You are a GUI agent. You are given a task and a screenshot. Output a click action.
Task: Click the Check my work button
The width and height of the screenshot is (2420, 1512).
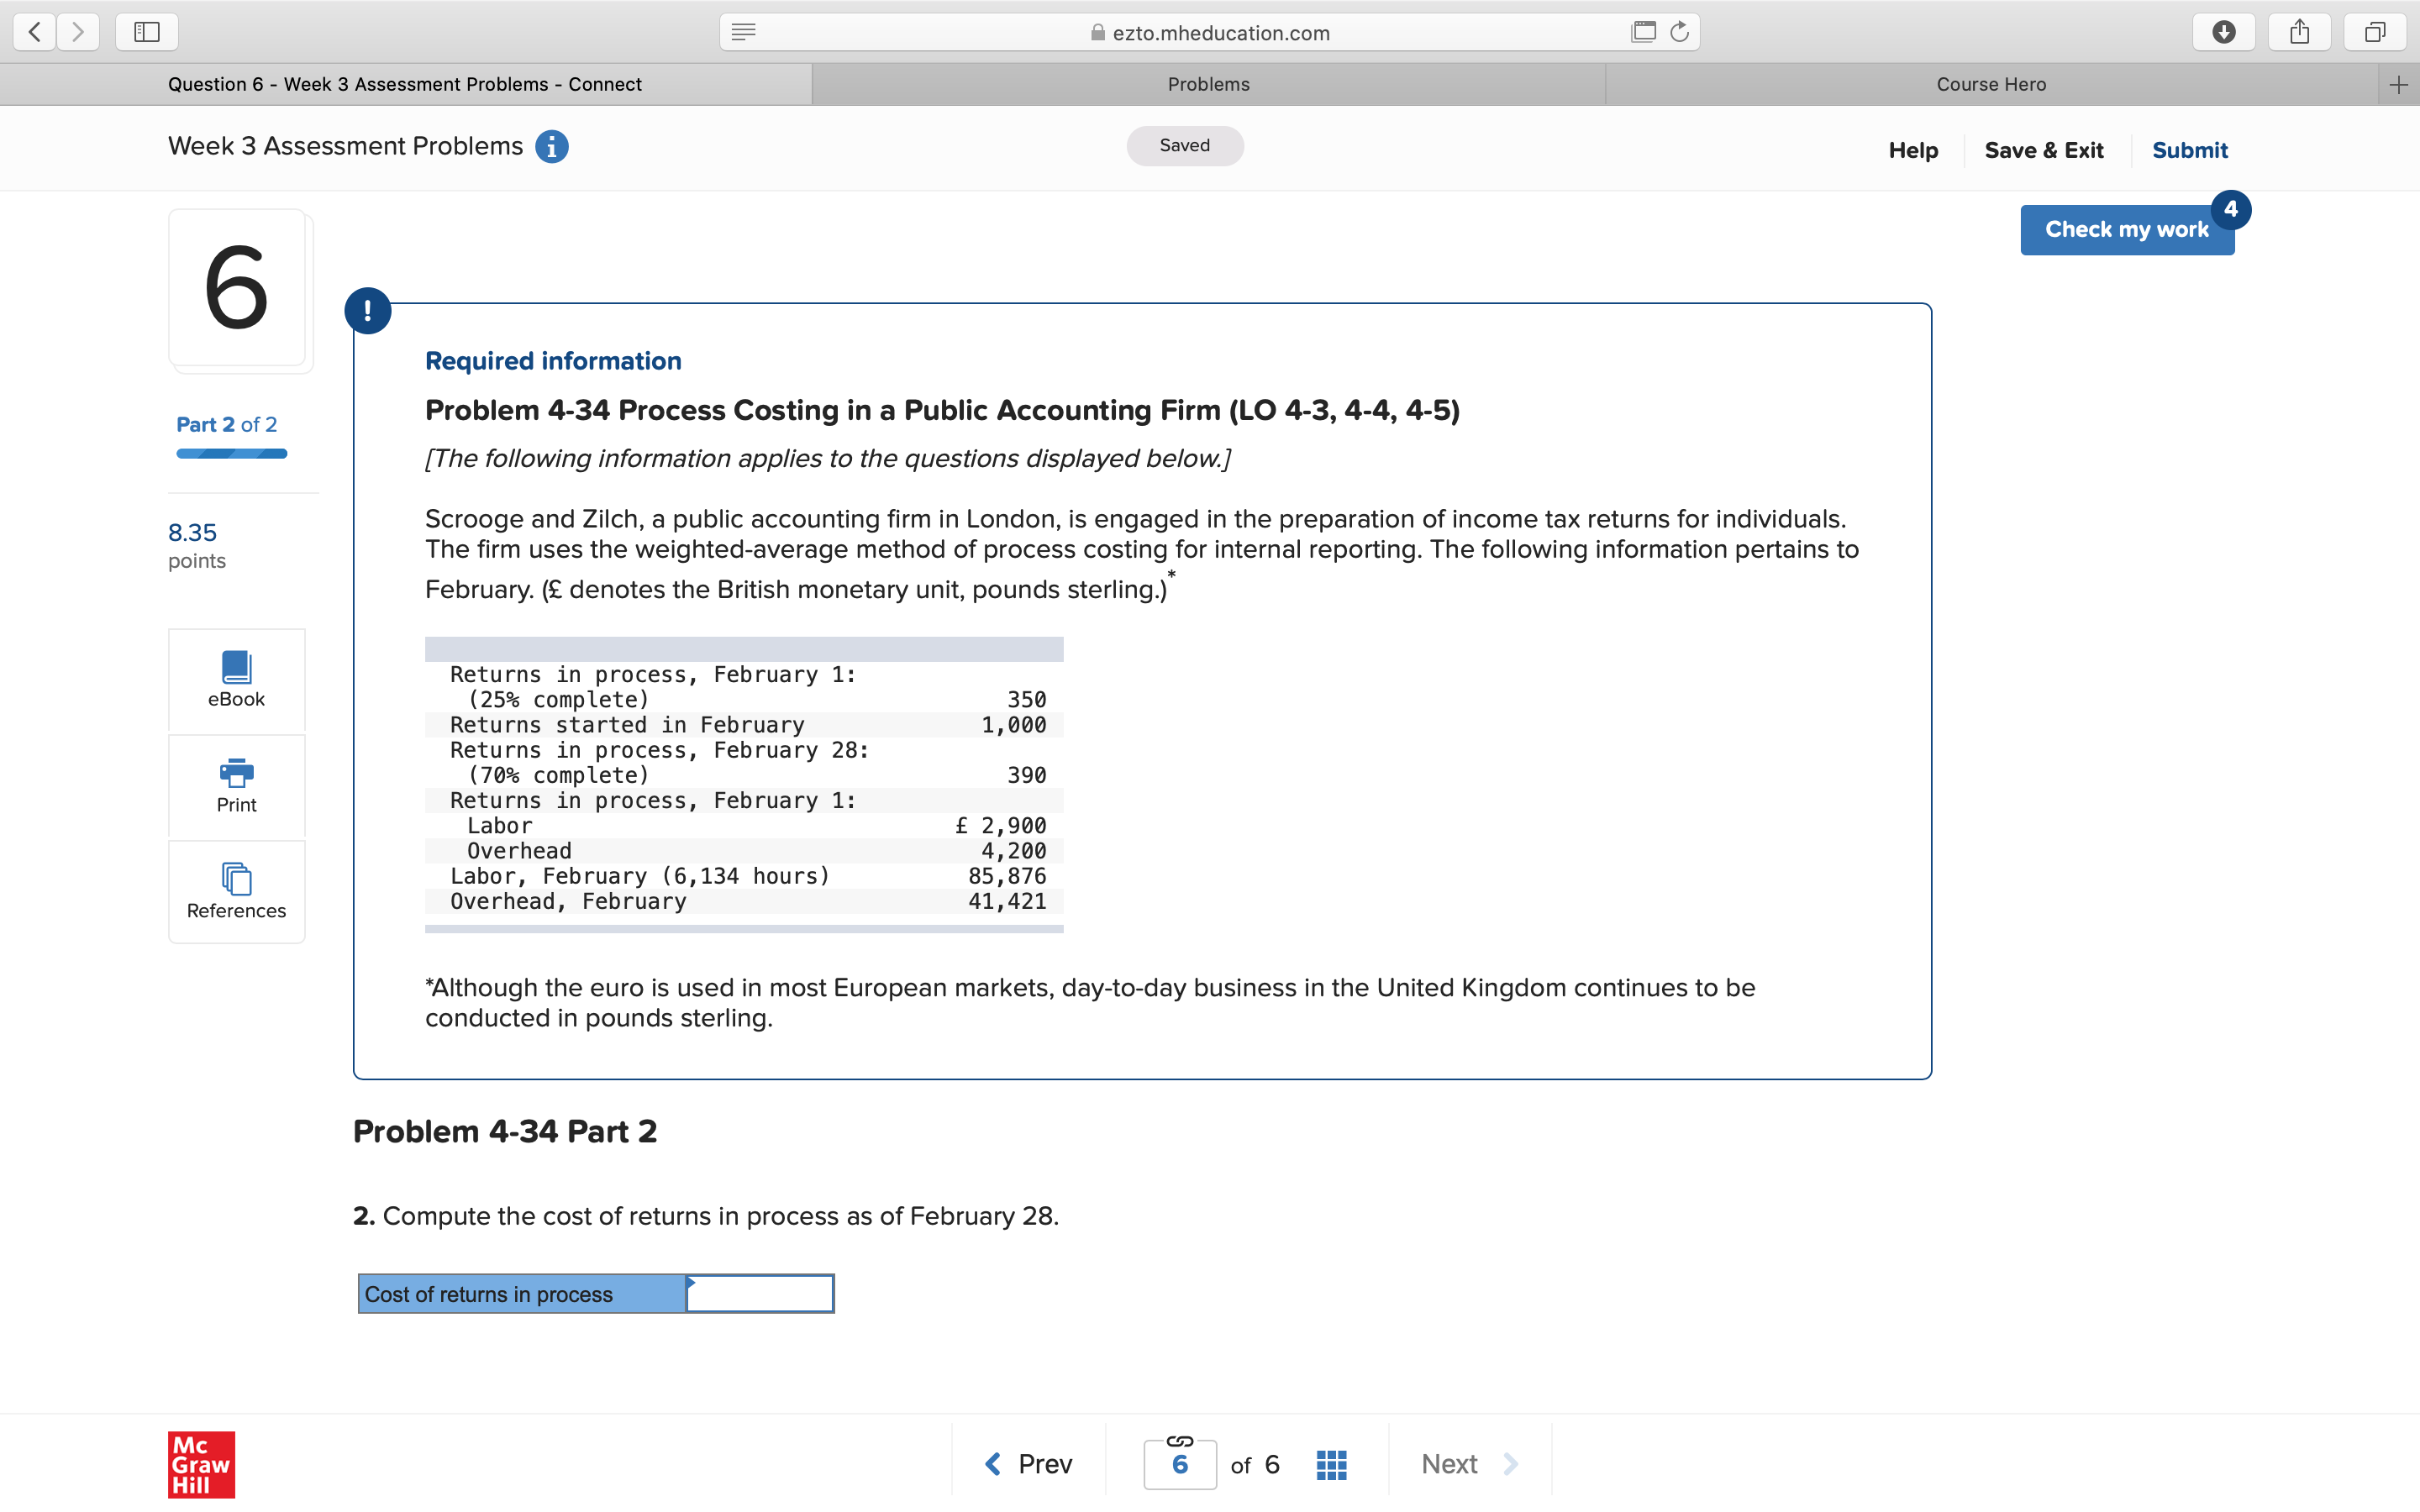(2127, 229)
